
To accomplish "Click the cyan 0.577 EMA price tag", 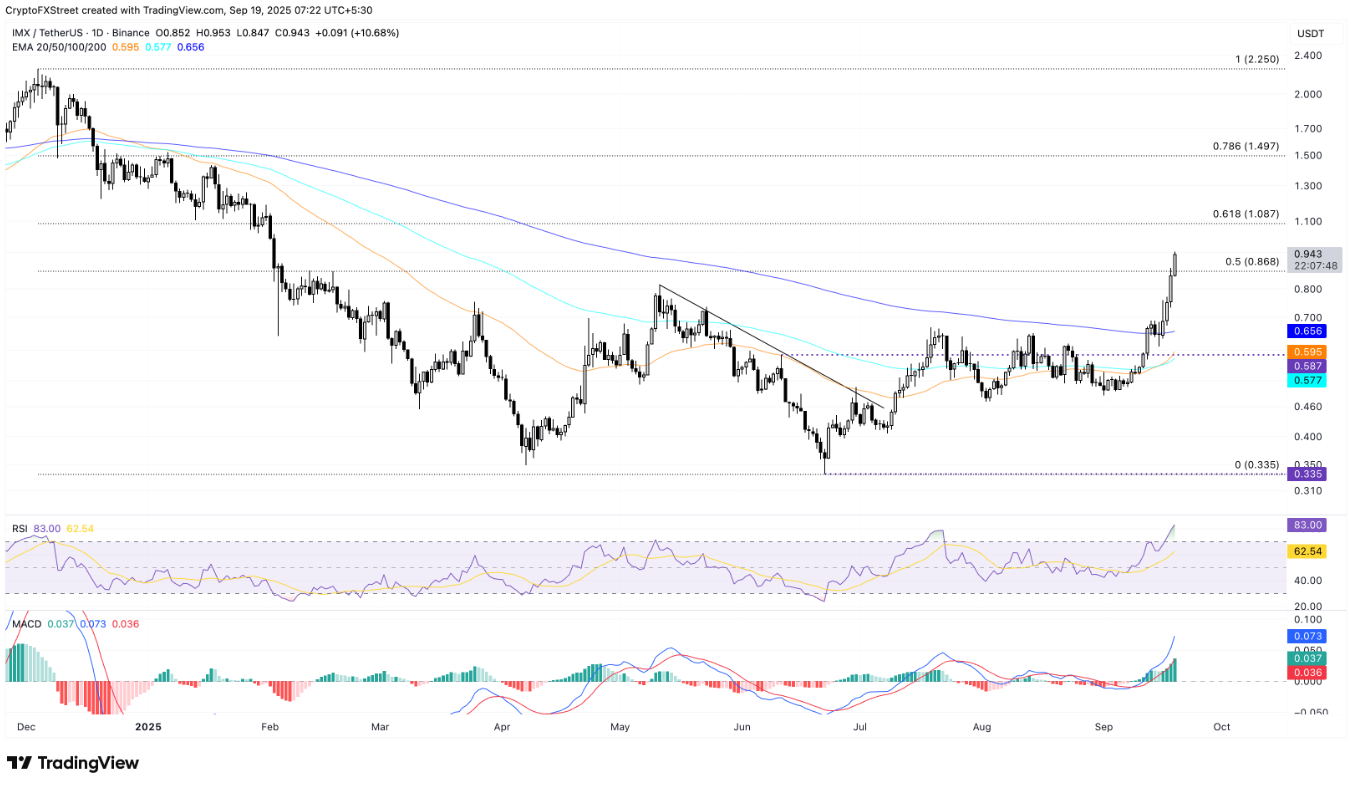I will point(1307,381).
